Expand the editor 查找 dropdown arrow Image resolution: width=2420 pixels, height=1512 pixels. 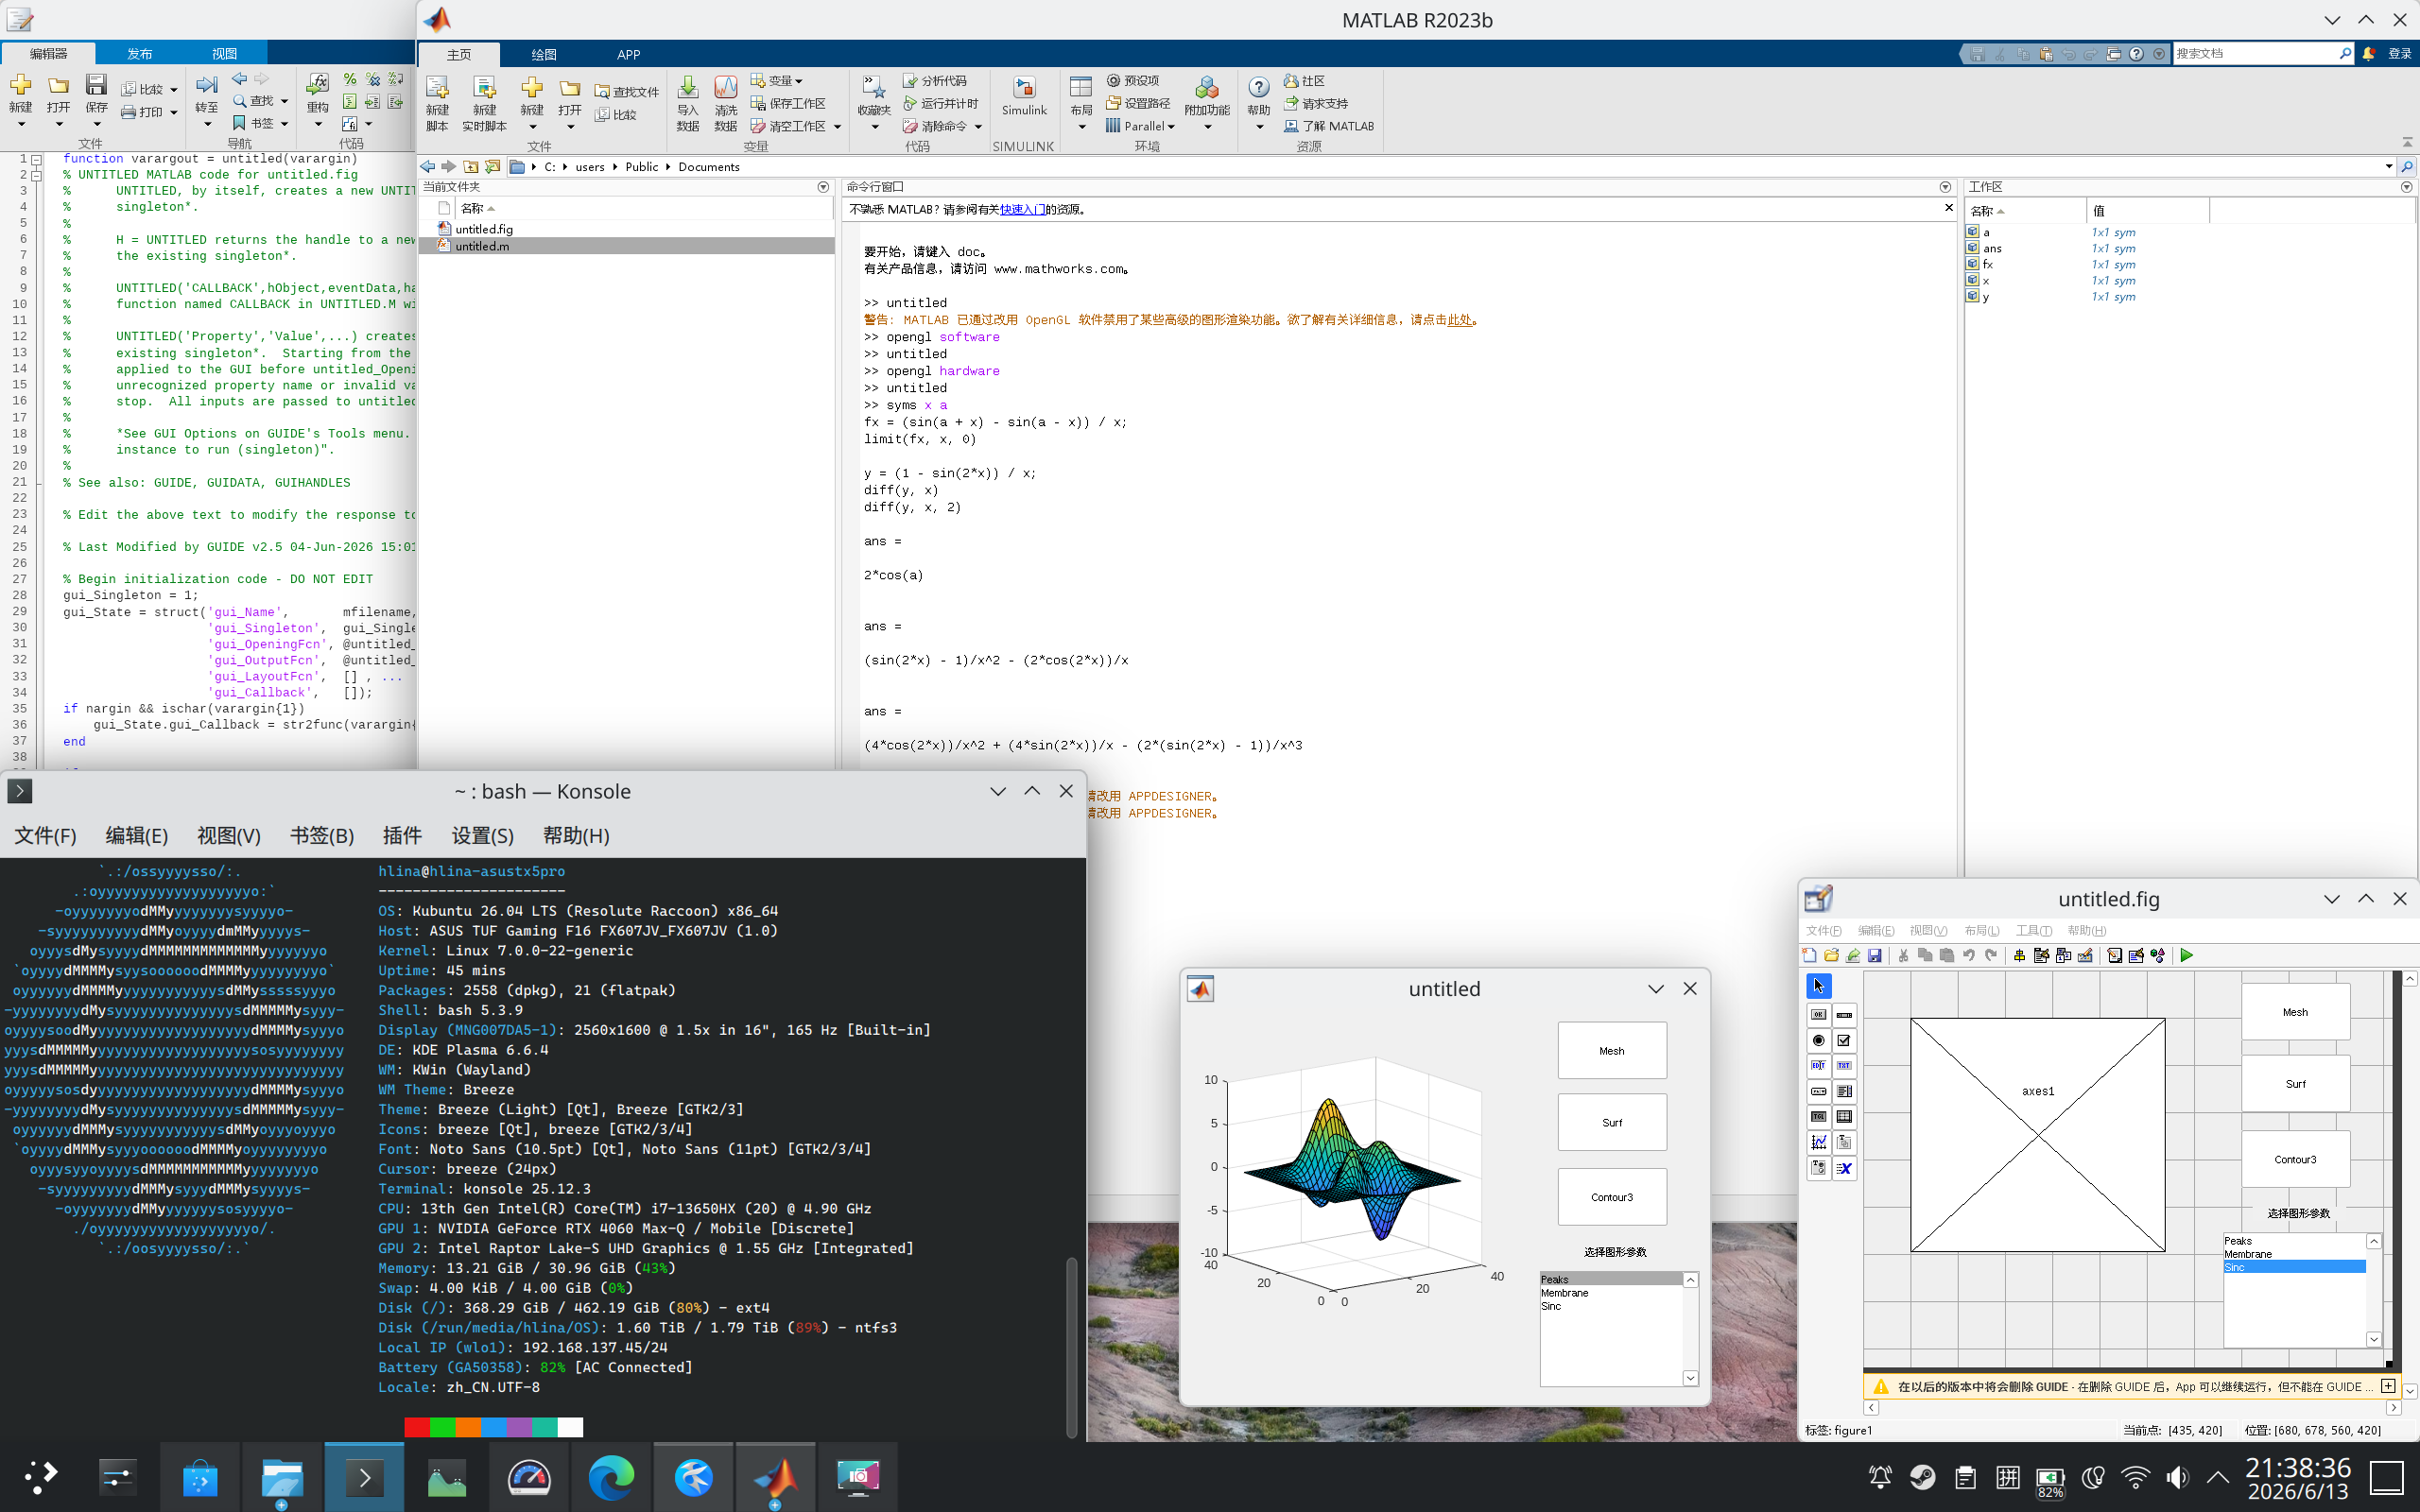pos(284,101)
